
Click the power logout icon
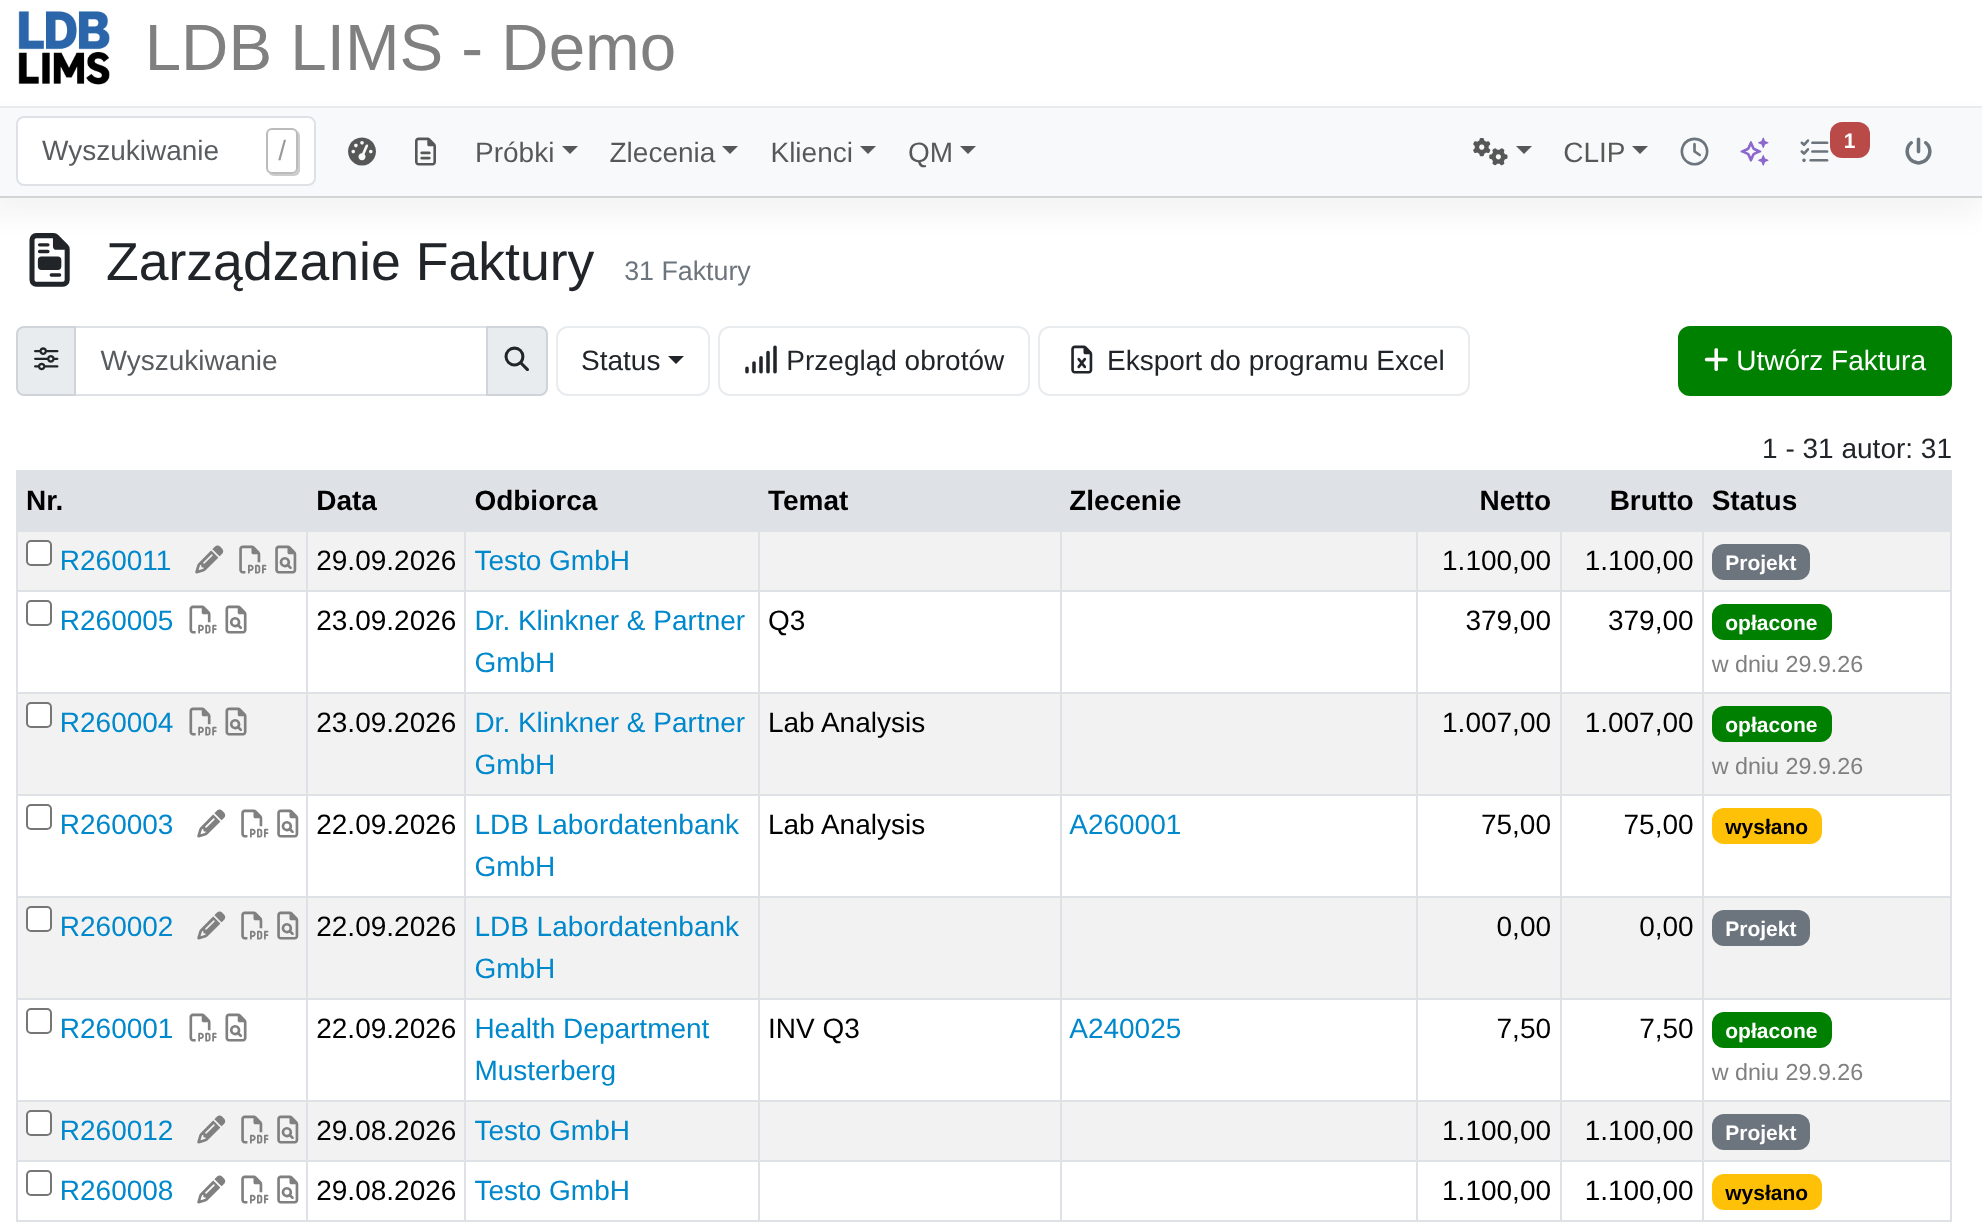tap(1918, 152)
